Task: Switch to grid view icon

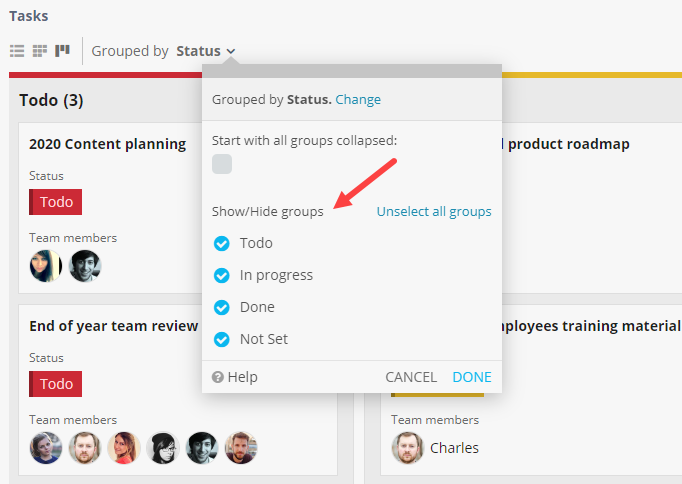Action: 40,51
